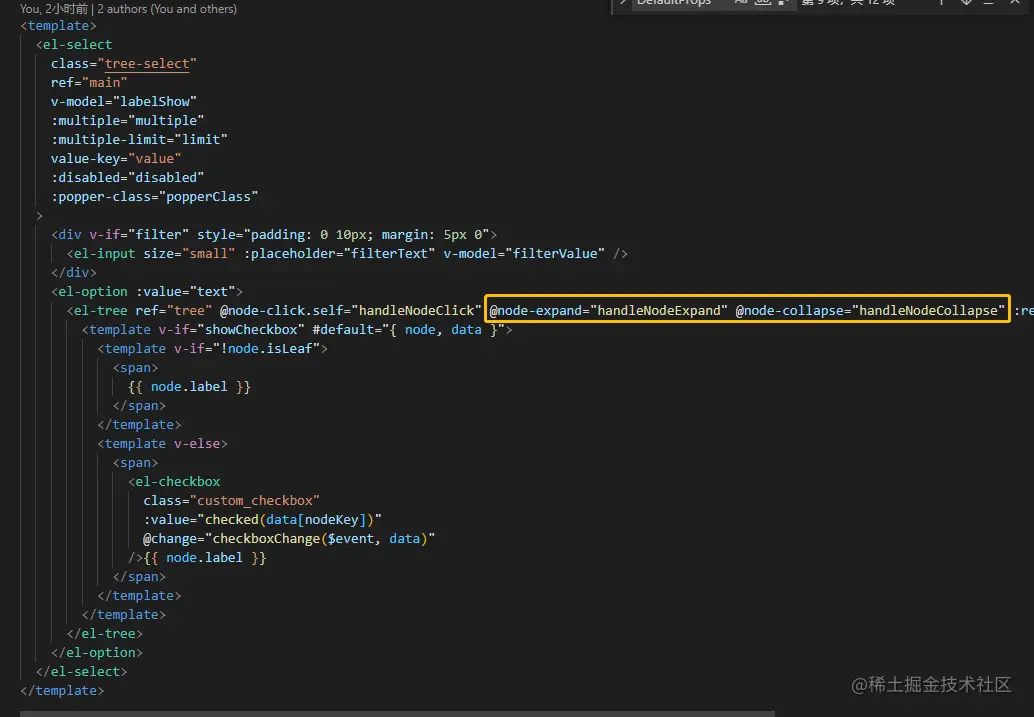Click the :popper-class="popperClass" attribute

(x=154, y=197)
